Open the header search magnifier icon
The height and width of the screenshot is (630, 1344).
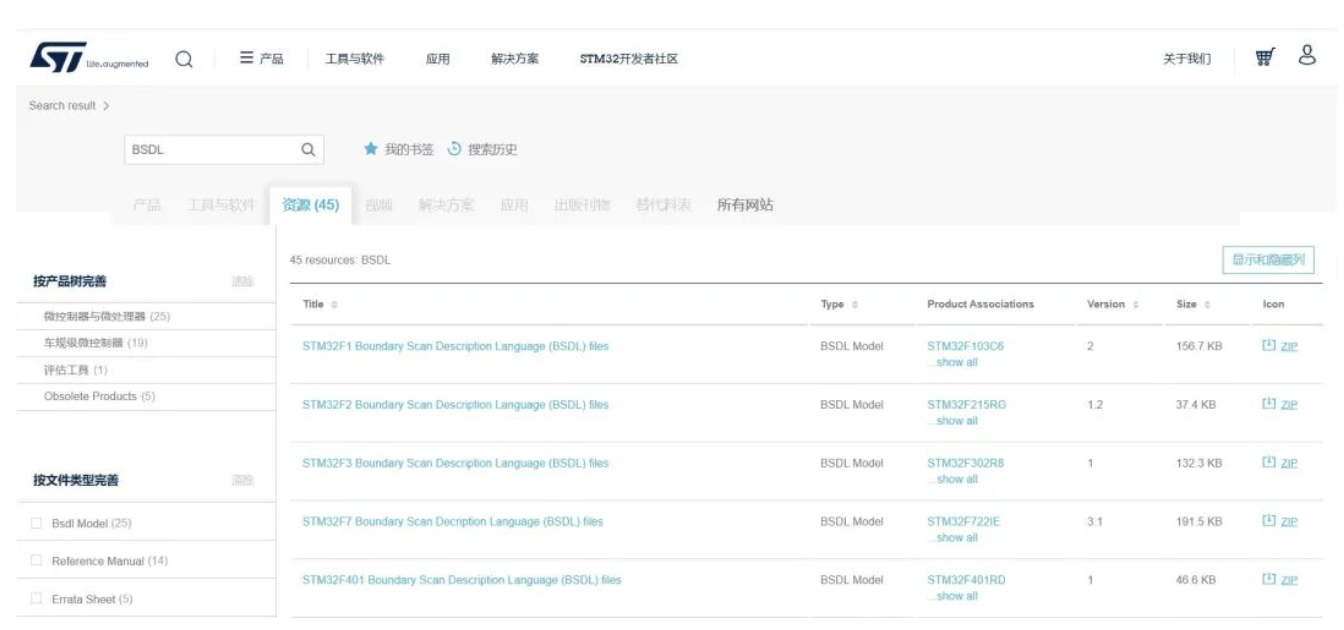pos(184,58)
